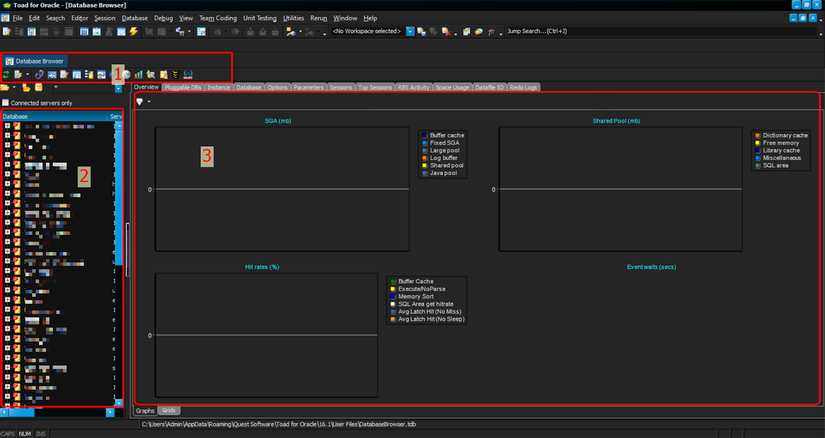The height and width of the screenshot is (438, 825).
Task: Switch to the Space Usage tab
Action: [x=452, y=88]
